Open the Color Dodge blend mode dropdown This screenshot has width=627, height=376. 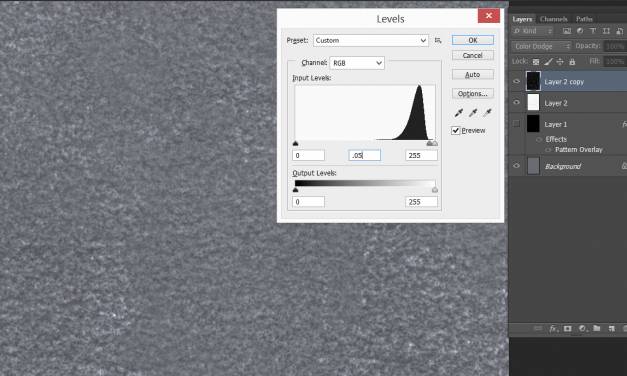541,46
